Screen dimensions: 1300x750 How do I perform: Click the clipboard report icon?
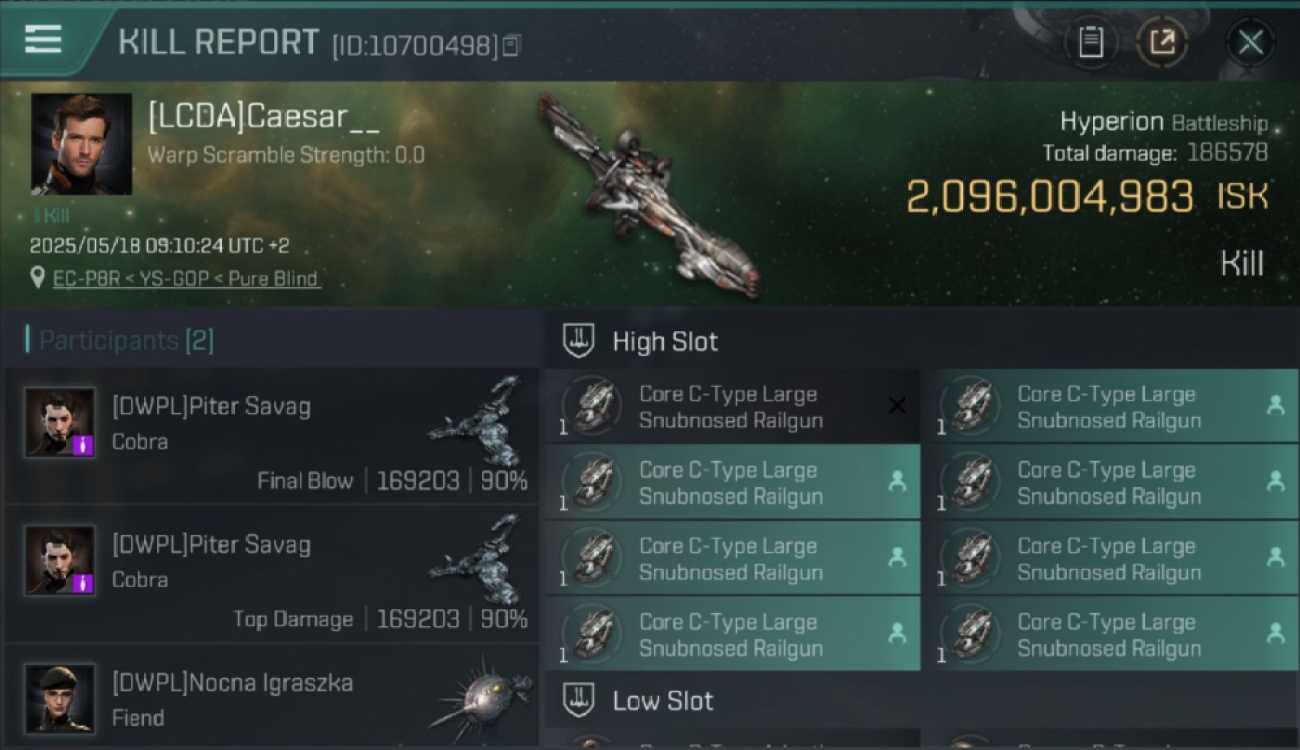point(1091,42)
